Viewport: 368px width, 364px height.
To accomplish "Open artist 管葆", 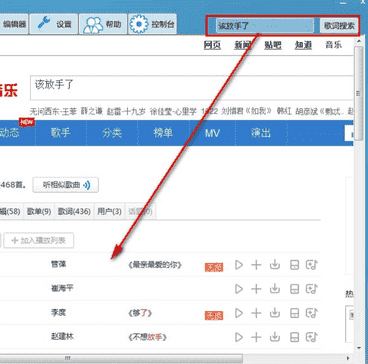I will pos(59,264).
